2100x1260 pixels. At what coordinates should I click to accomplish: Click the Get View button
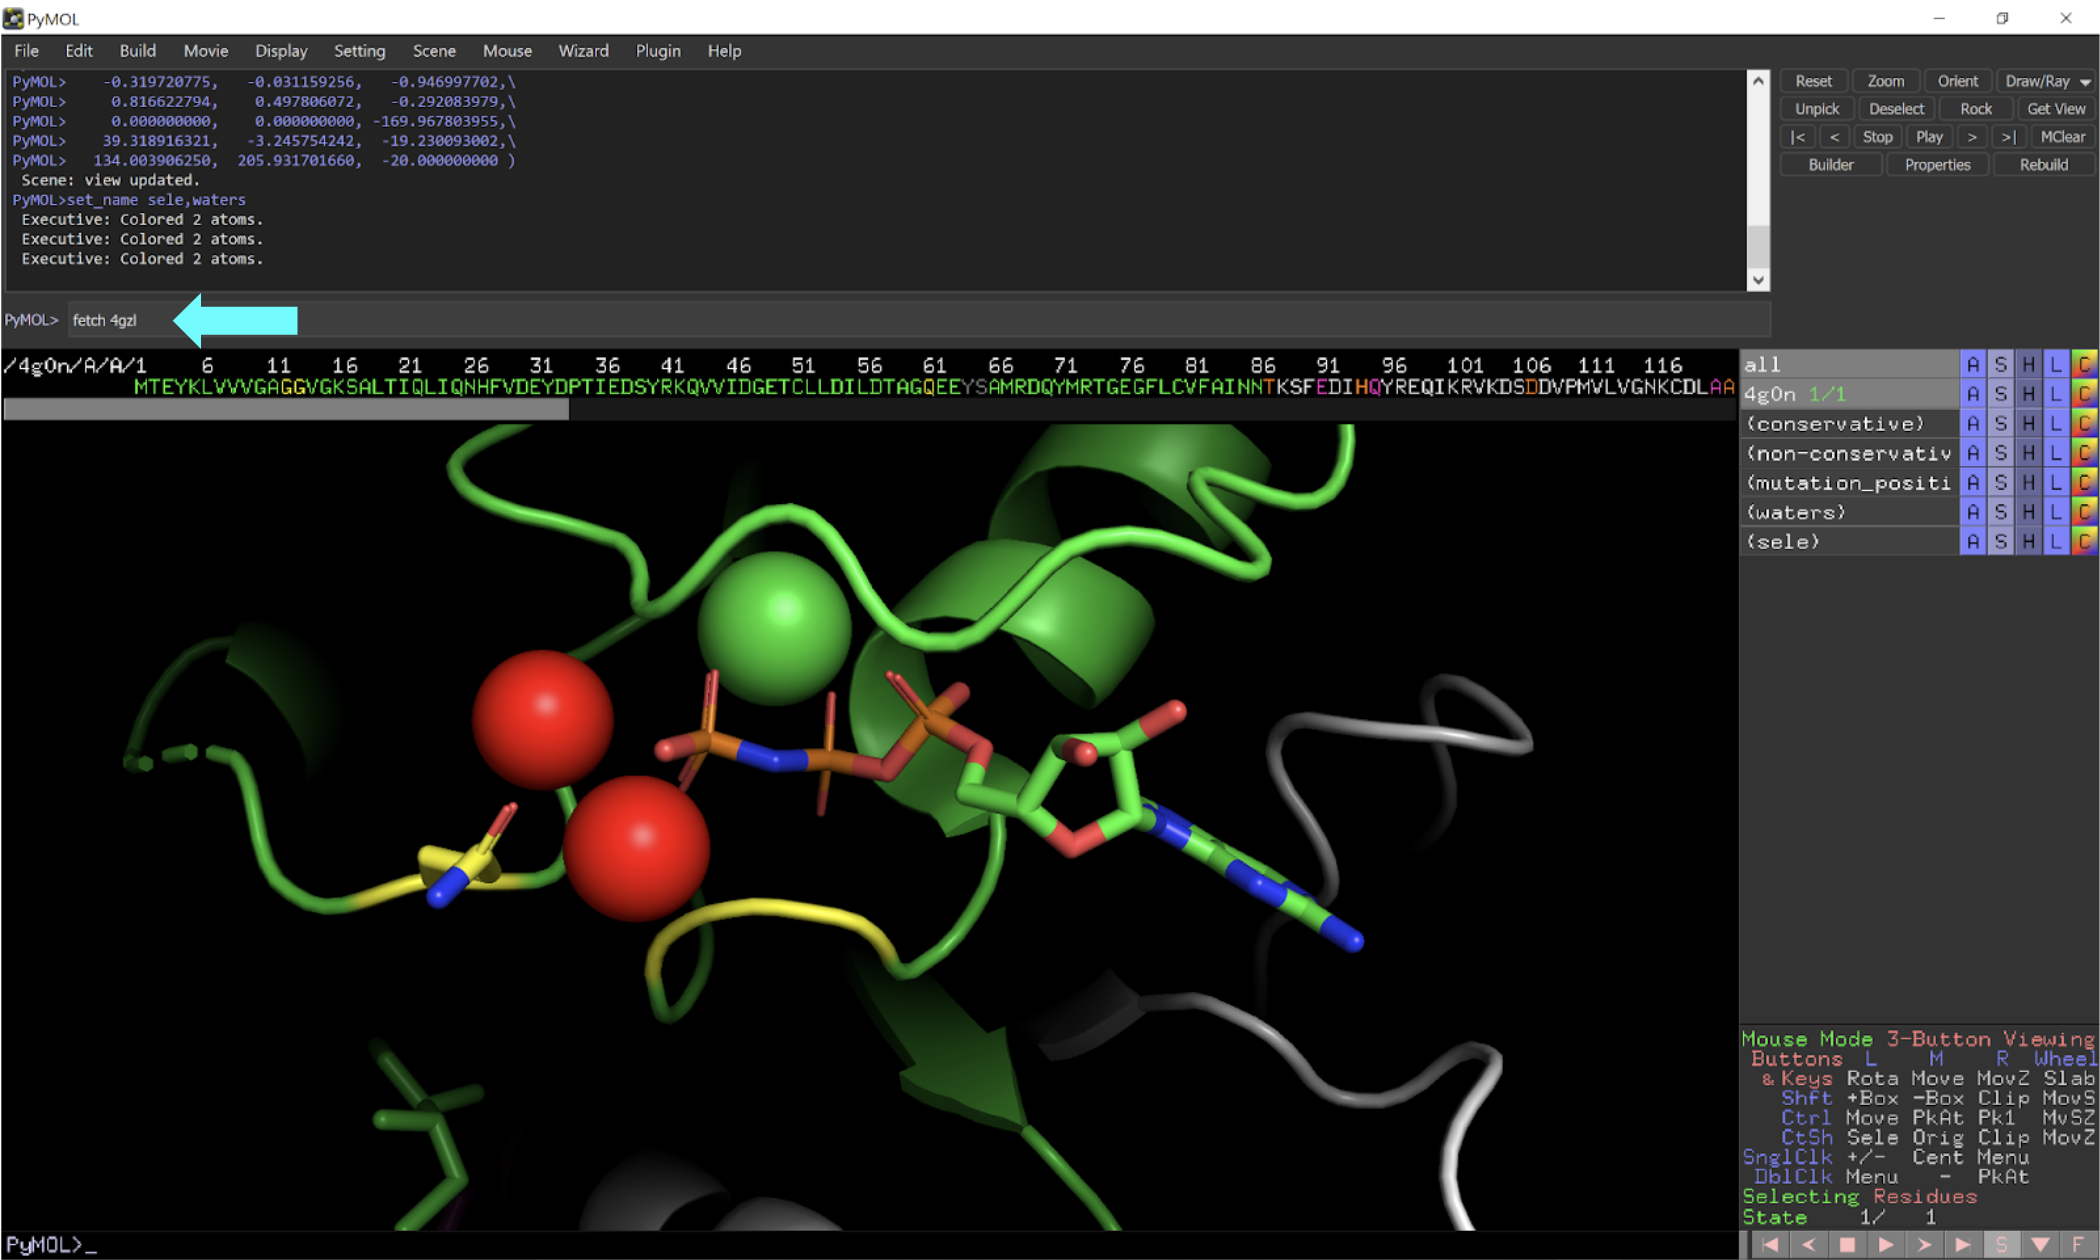tap(2055, 109)
